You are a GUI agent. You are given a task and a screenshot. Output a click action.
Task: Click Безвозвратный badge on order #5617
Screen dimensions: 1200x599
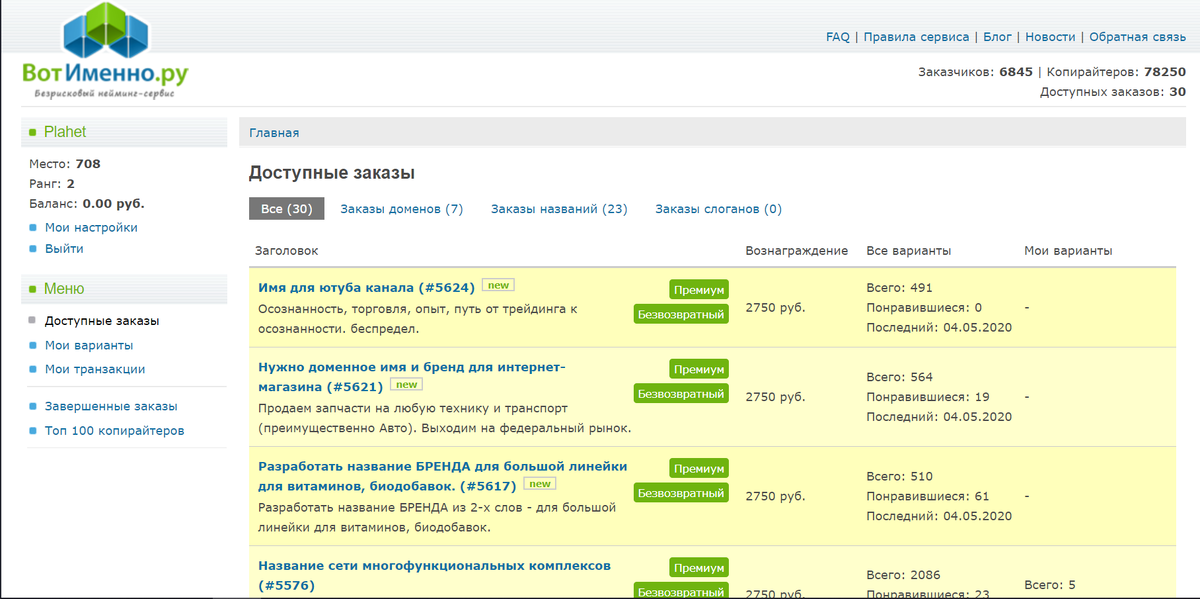[x=681, y=493]
